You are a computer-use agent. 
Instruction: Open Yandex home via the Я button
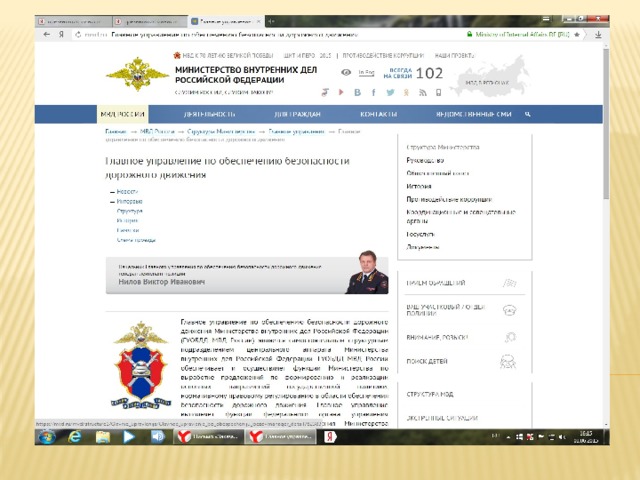tap(61, 35)
